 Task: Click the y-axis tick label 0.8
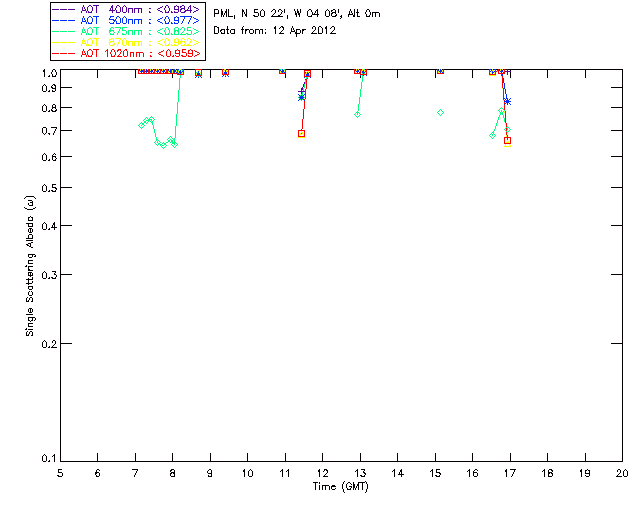(49, 108)
